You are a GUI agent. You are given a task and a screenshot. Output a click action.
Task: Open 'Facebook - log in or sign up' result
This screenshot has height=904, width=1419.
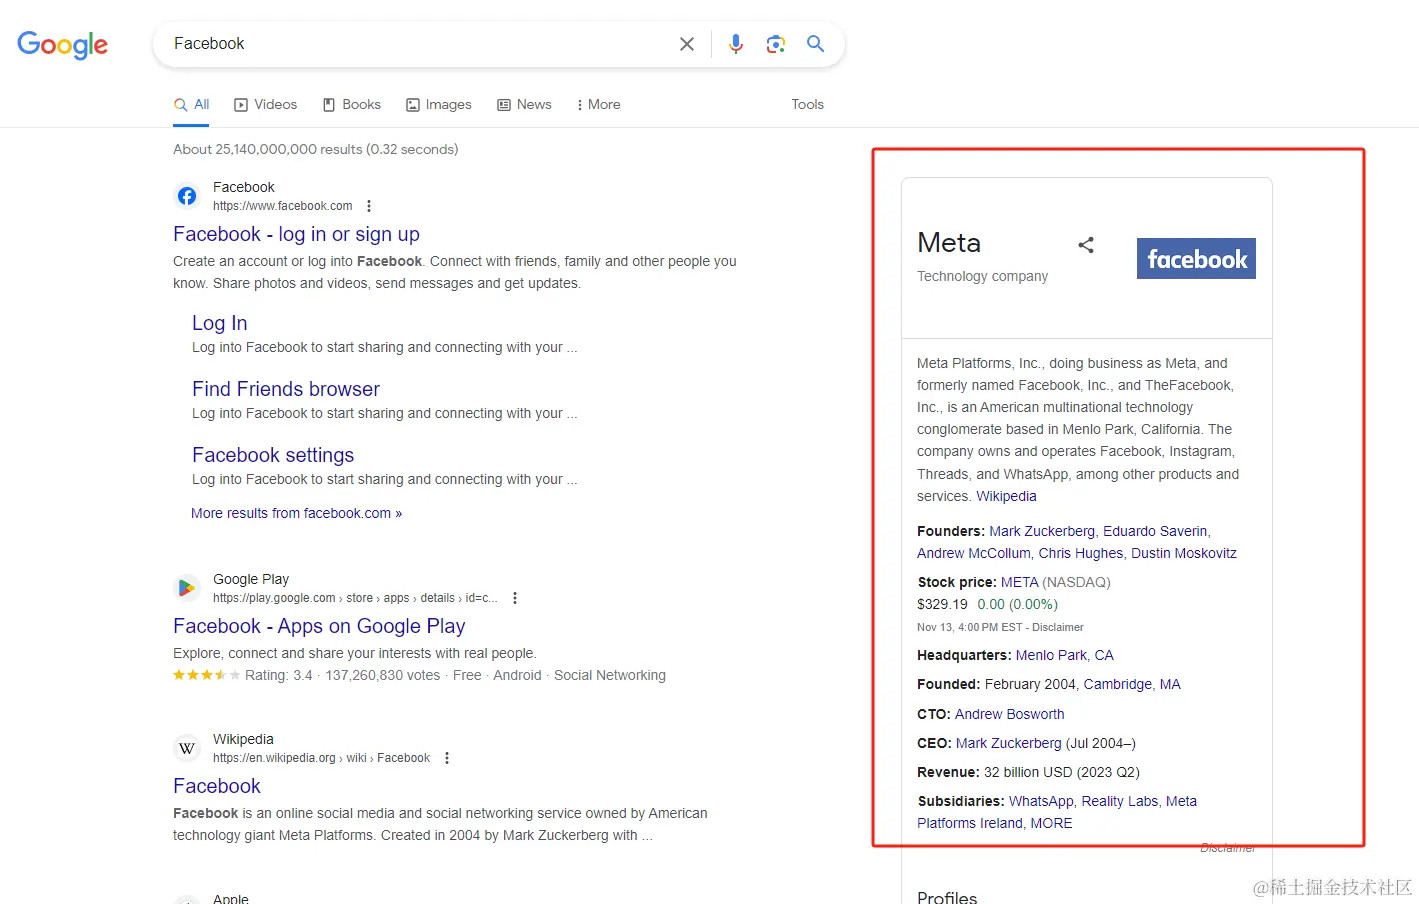[296, 234]
